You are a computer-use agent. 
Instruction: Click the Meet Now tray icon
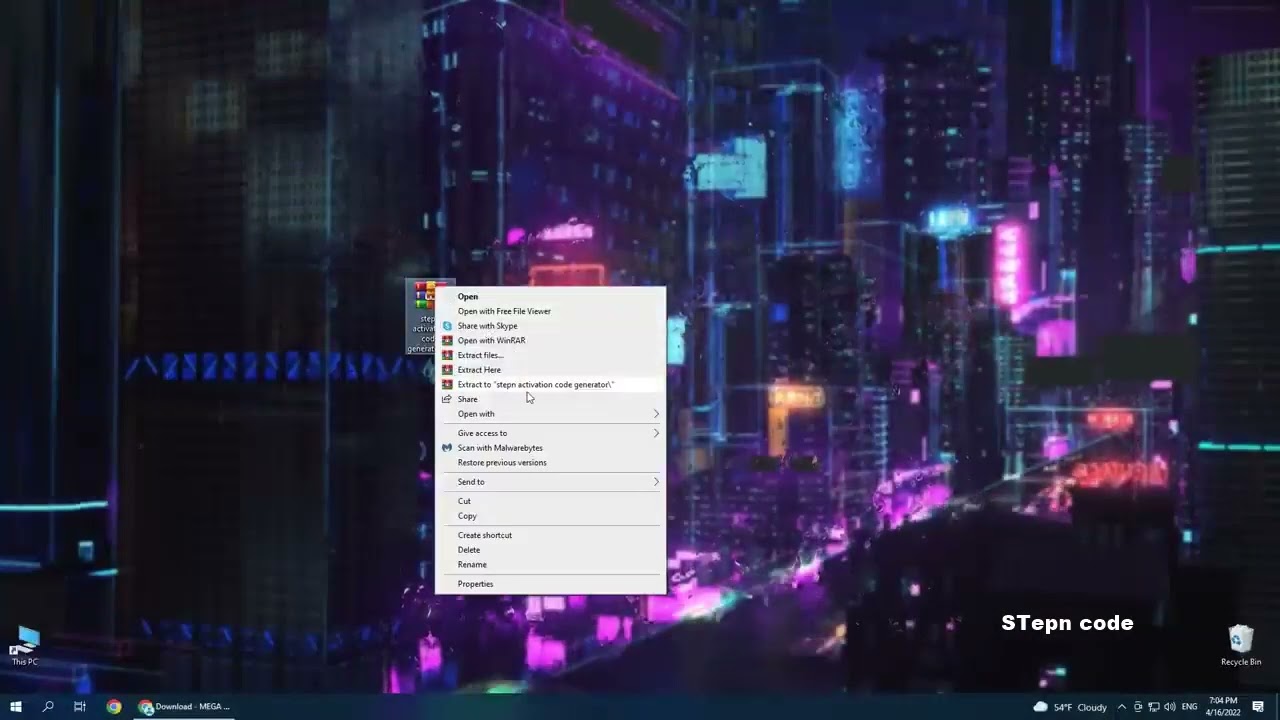click(x=1138, y=707)
